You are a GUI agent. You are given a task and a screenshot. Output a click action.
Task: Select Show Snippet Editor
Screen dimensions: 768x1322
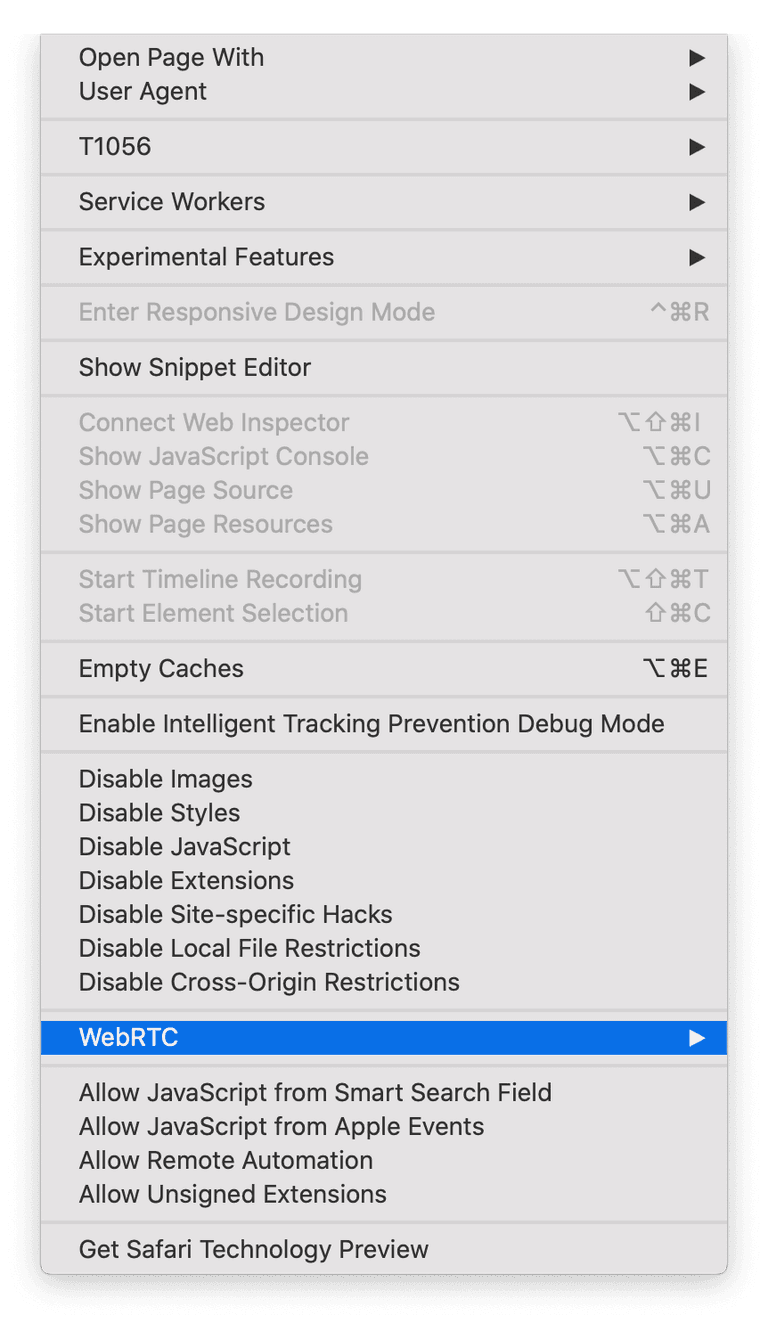coord(195,367)
